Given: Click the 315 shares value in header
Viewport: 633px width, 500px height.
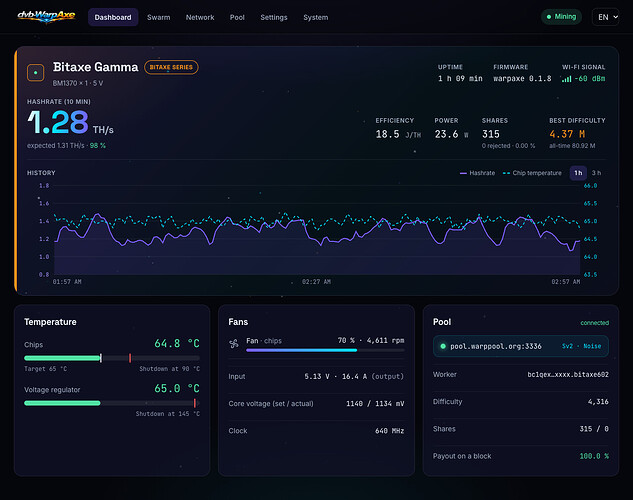Looking at the screenshot, I should coord(490,134).
